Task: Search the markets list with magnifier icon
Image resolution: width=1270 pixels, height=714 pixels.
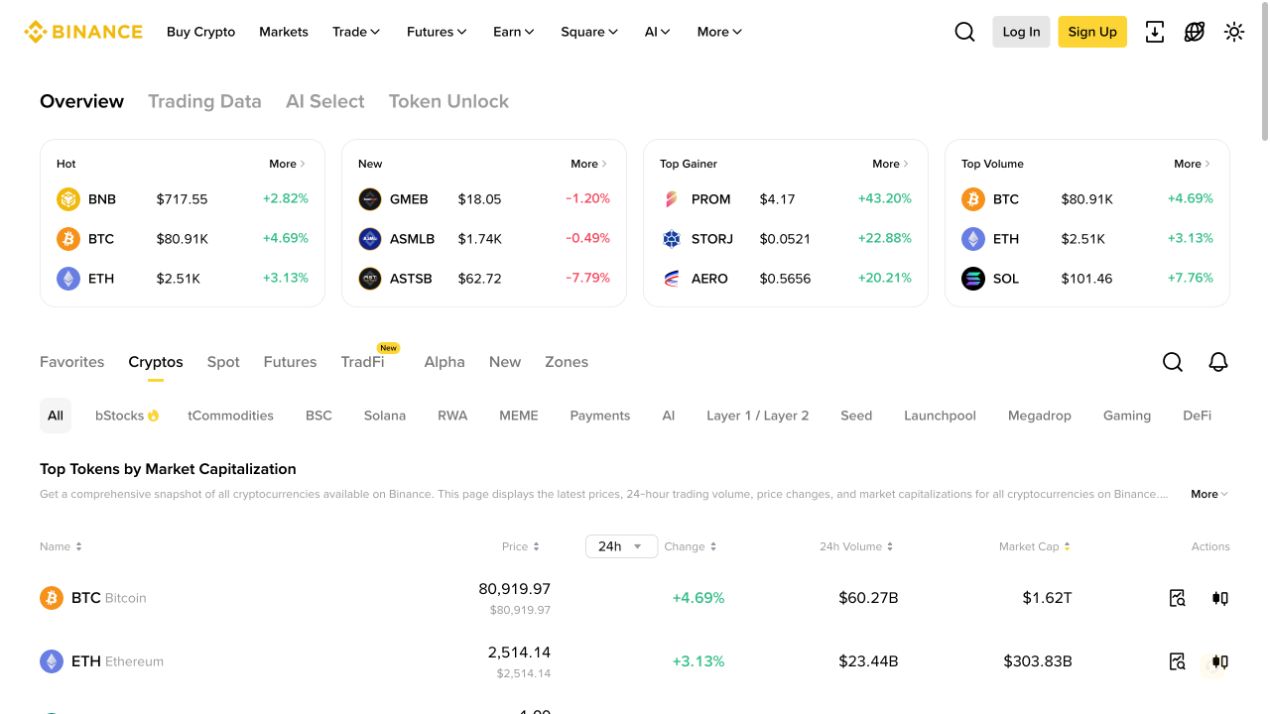Action: tap(1173, 362)
